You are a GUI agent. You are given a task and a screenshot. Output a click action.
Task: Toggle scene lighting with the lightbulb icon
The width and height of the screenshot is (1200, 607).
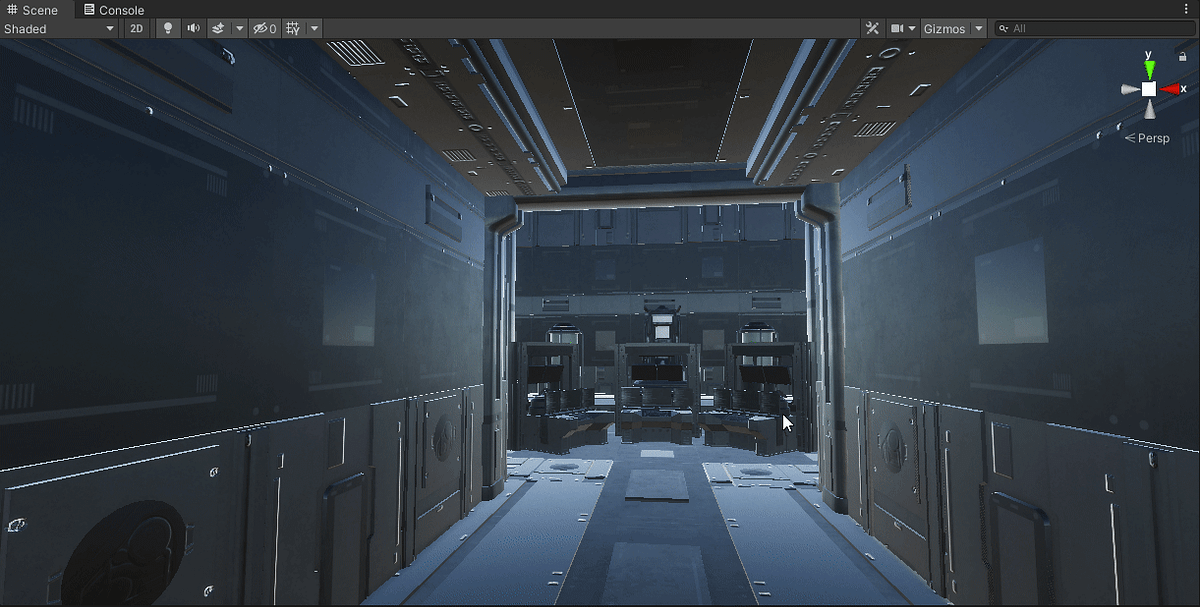(166, 28)
